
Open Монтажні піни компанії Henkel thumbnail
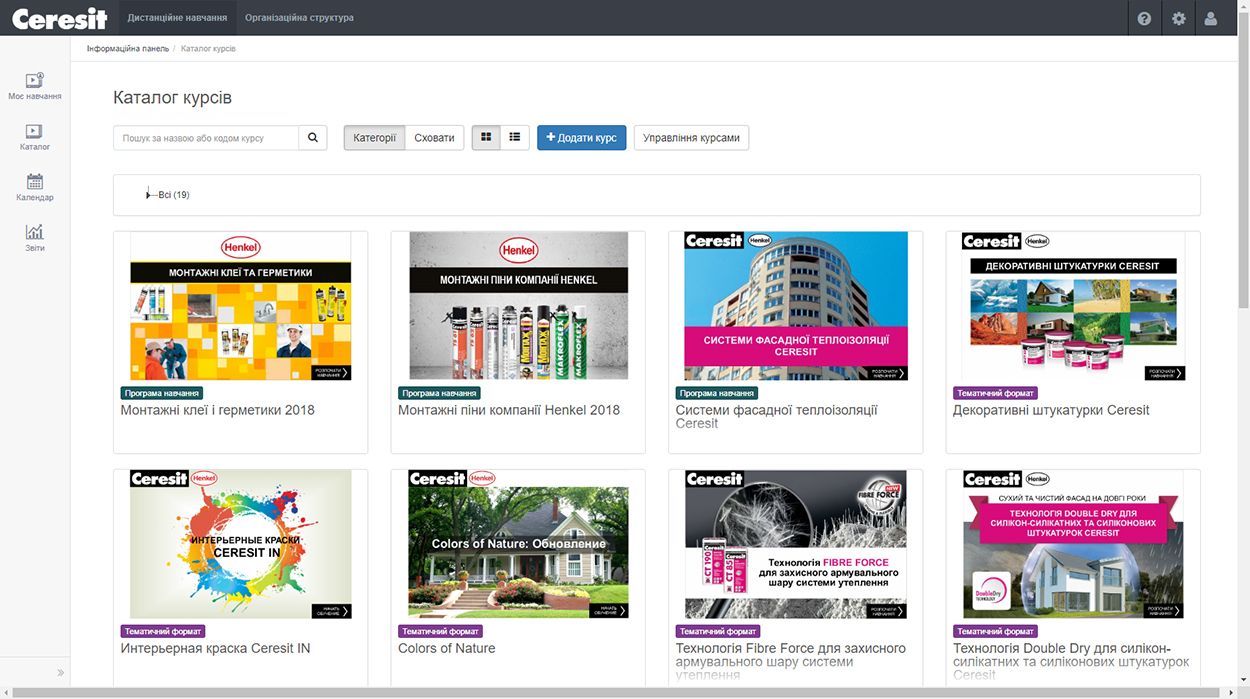point(518,306)
